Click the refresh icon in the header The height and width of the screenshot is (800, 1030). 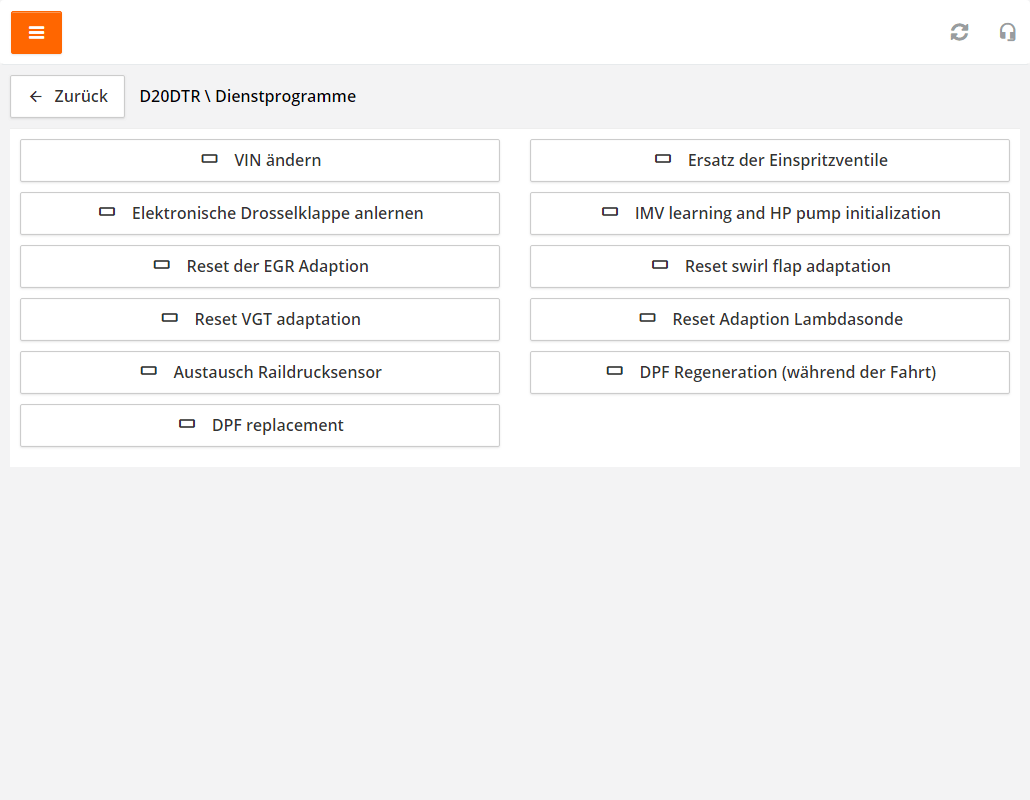[x=959, y=32]
